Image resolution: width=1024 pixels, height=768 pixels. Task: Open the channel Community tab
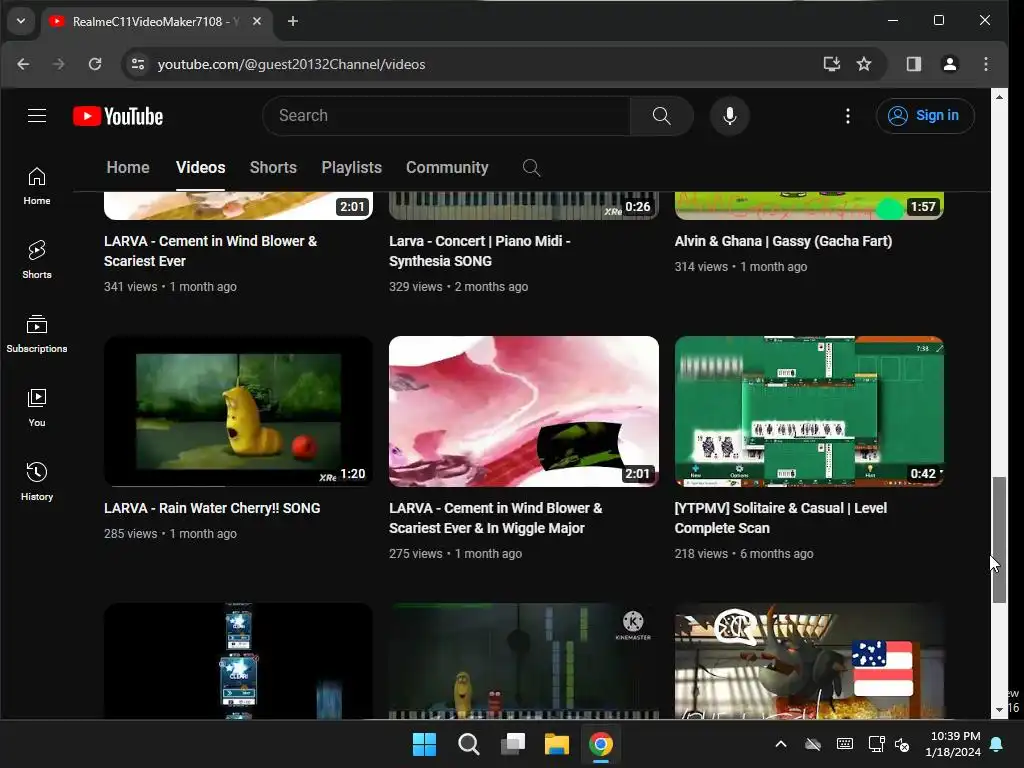447,168
